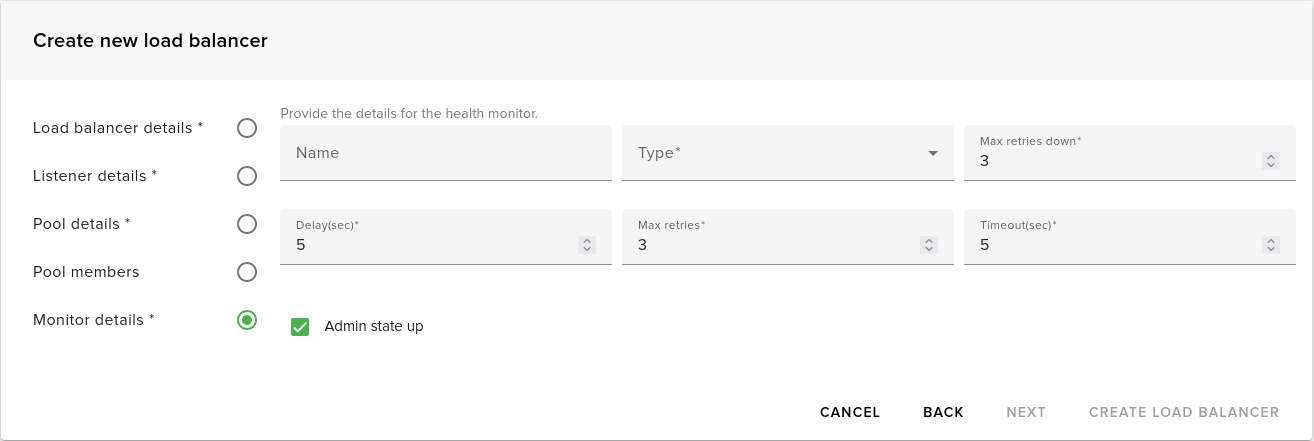Click into the Timeout(sec) value field
Image resolution: width=1314 pixels, height=441 pixels.
click(x=1115, y=244)
